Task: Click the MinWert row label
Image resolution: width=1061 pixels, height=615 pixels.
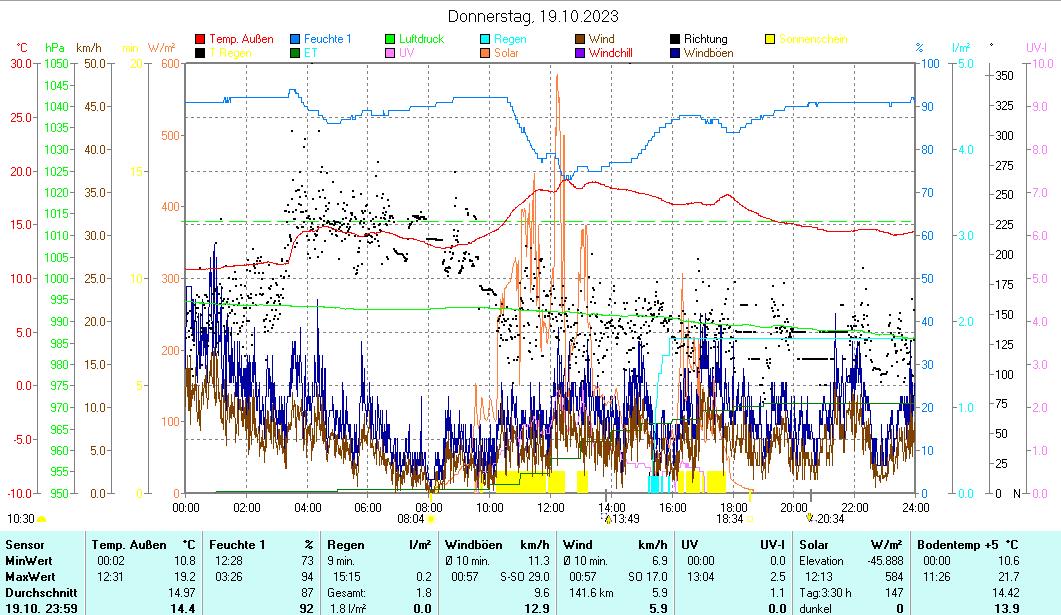Action: 28,561
